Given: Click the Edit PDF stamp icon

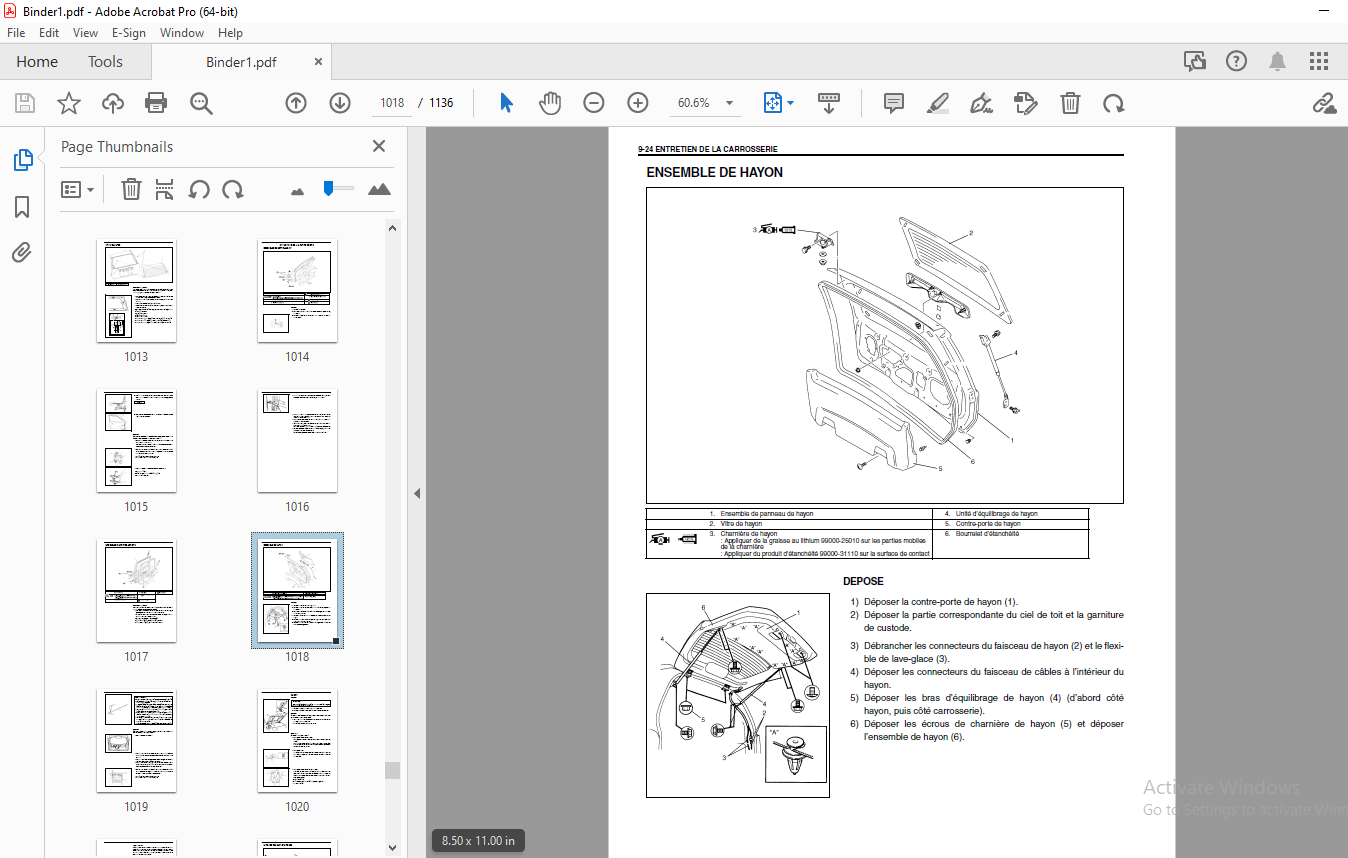Looking at the screenshot, I should tap(1025, 103).
